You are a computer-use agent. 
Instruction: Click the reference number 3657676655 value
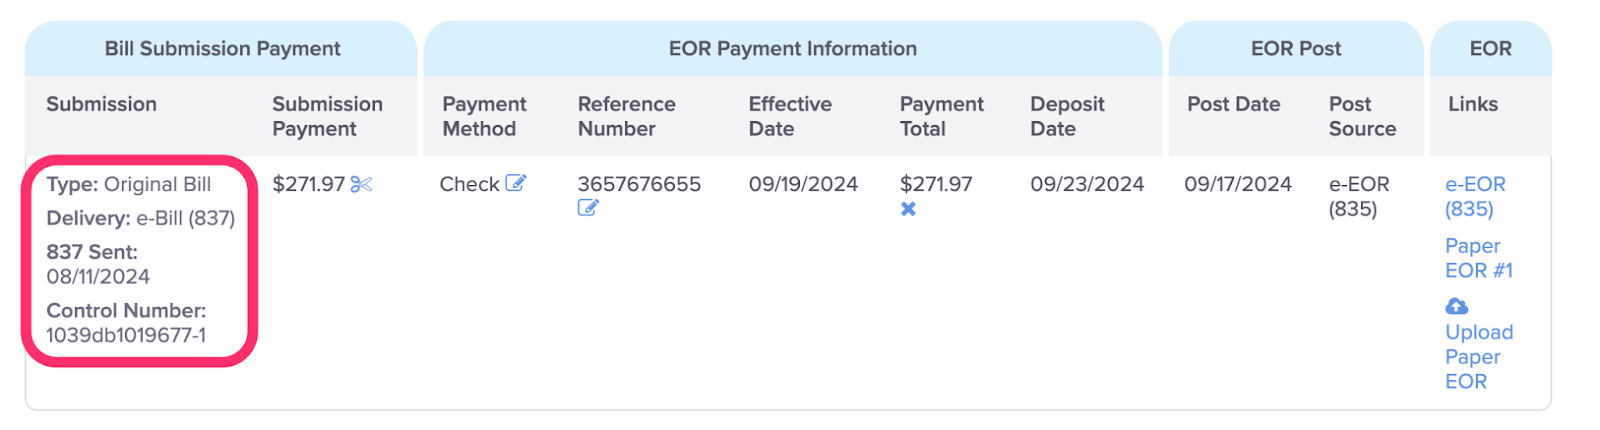639,184
